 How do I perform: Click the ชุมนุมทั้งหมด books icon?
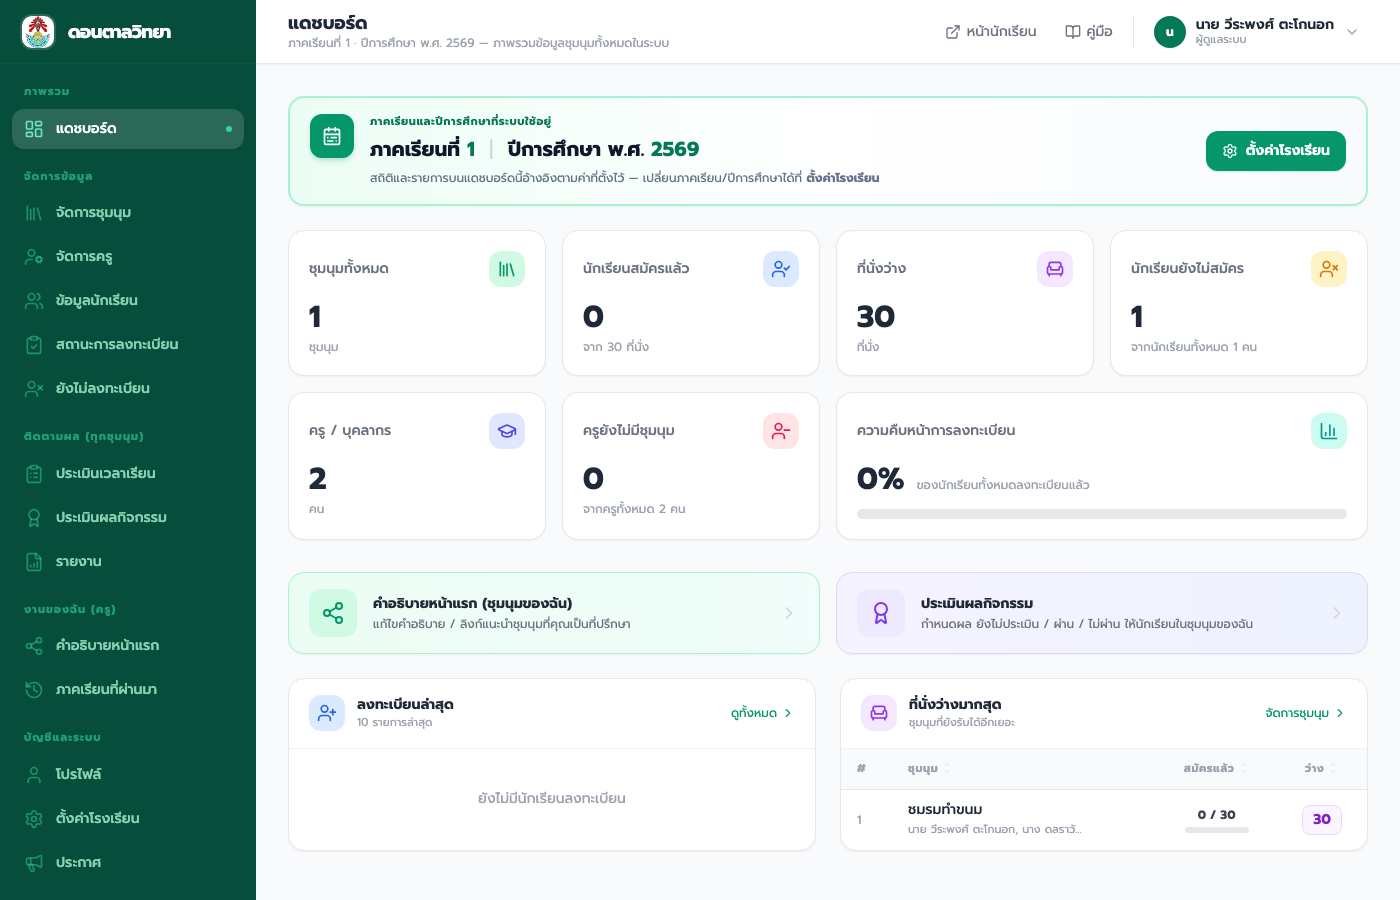[x=507, y=269]
